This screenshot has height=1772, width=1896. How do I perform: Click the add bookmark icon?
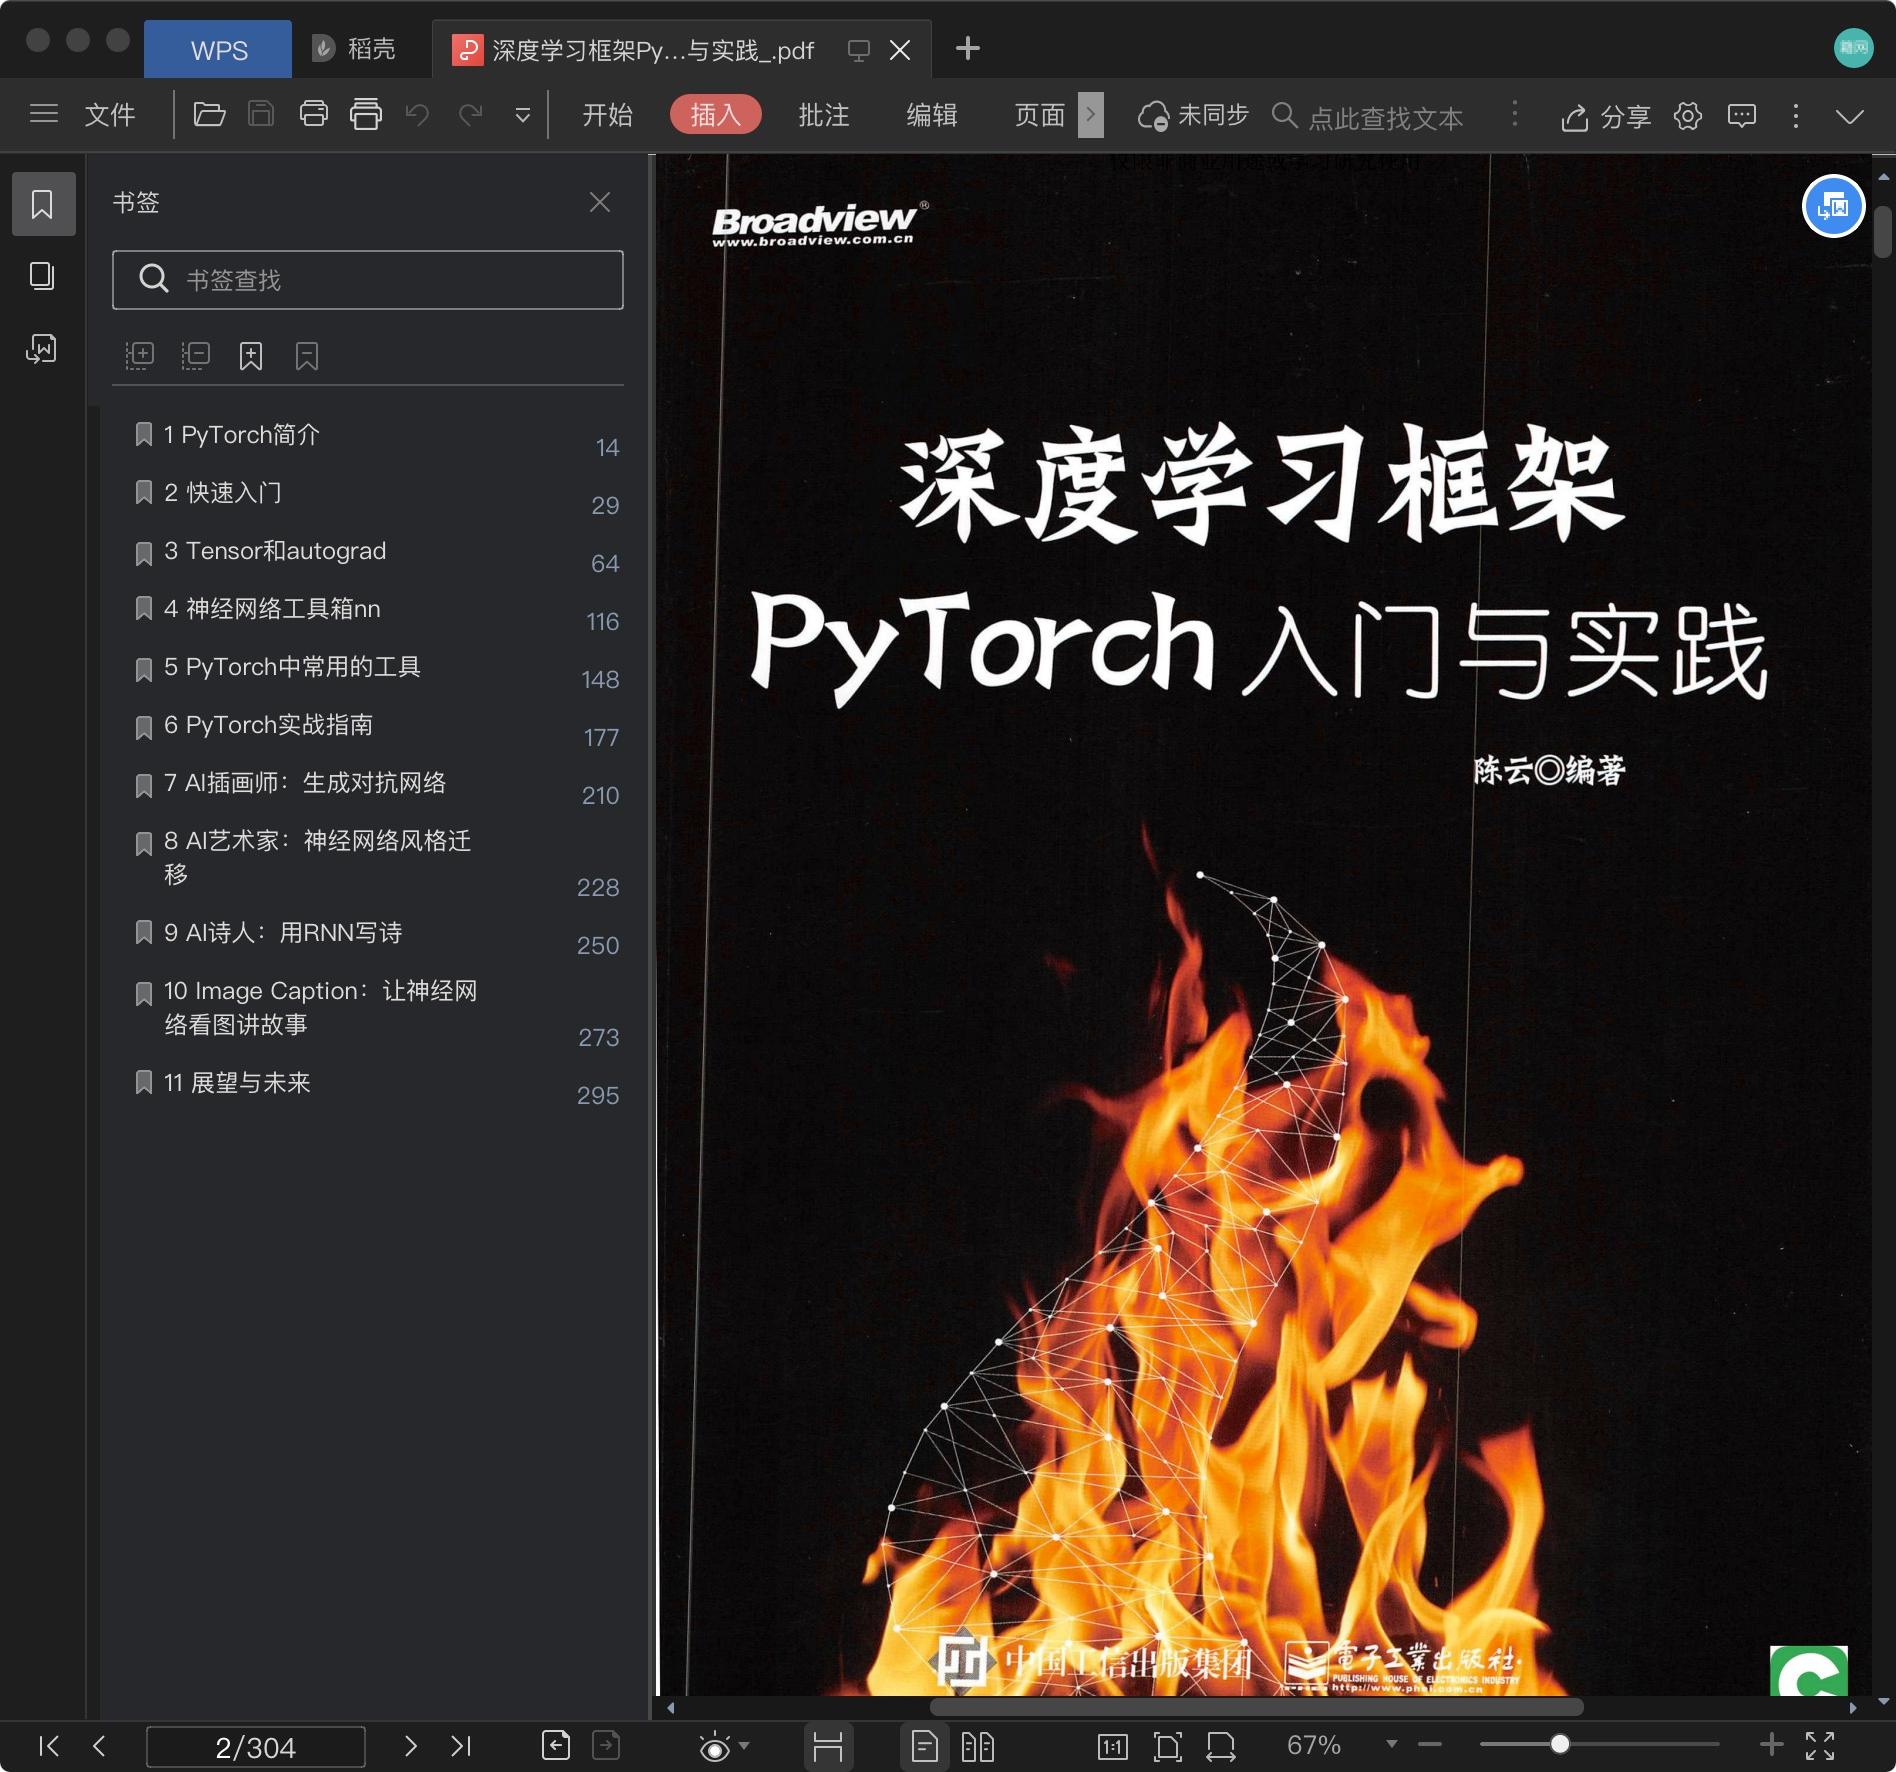pos(251,356)
